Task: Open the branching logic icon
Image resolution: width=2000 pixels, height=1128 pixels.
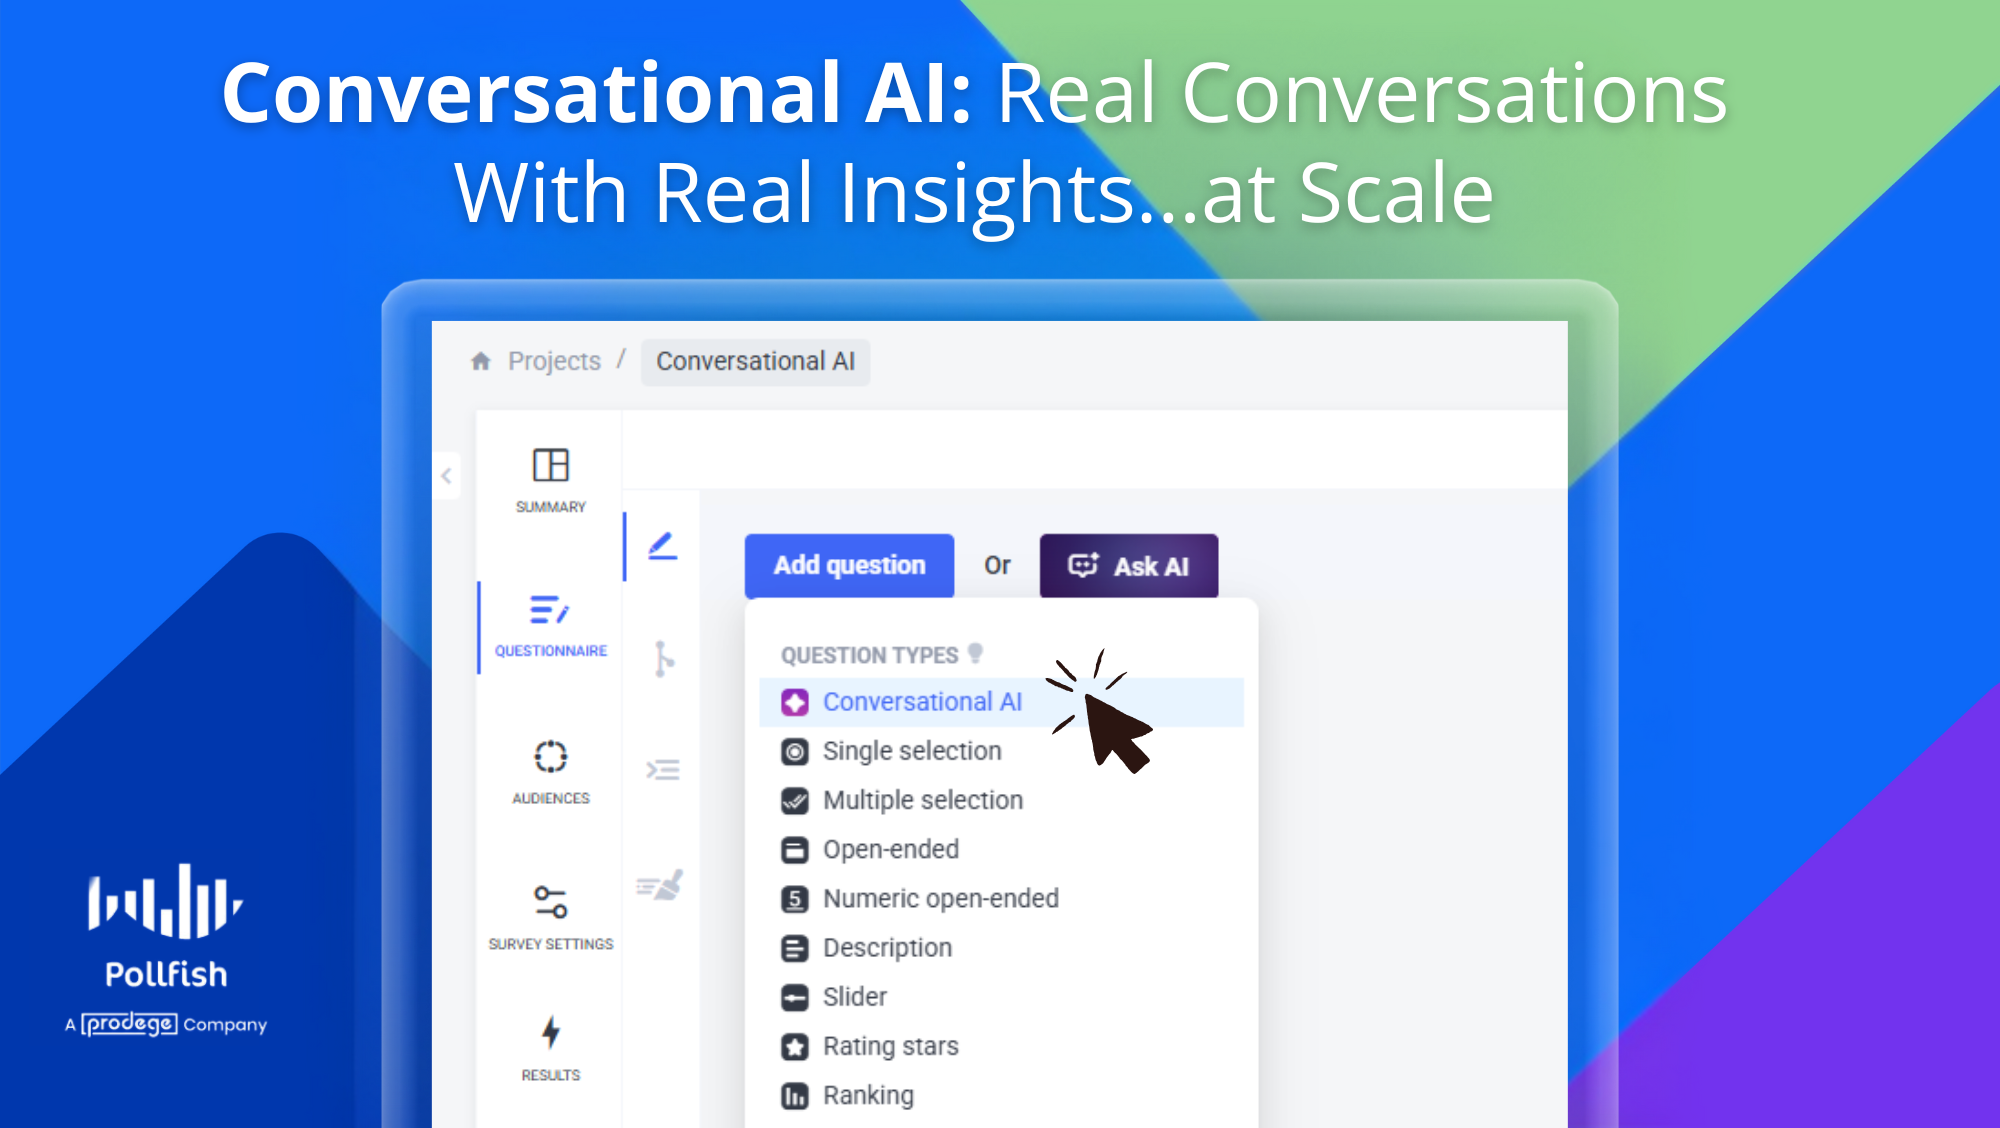Action: [662, 659]
